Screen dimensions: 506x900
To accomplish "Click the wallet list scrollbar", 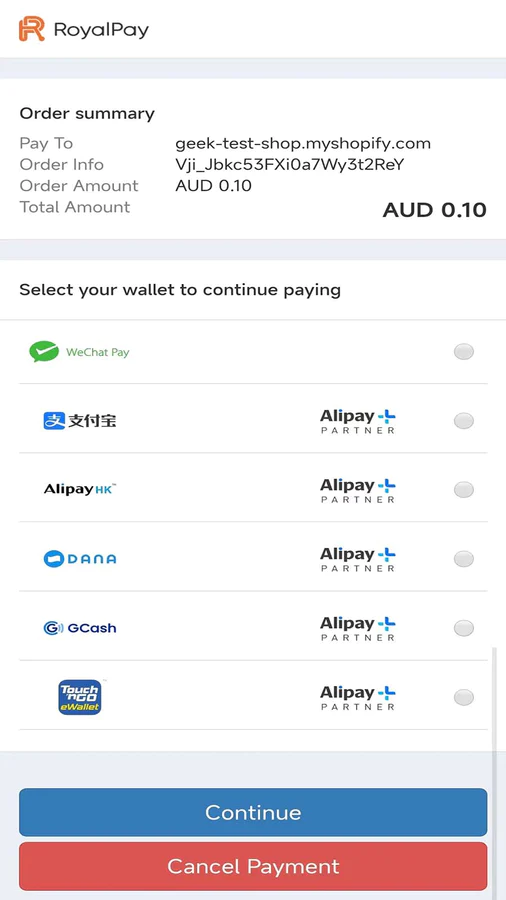I will coord(493,697).
